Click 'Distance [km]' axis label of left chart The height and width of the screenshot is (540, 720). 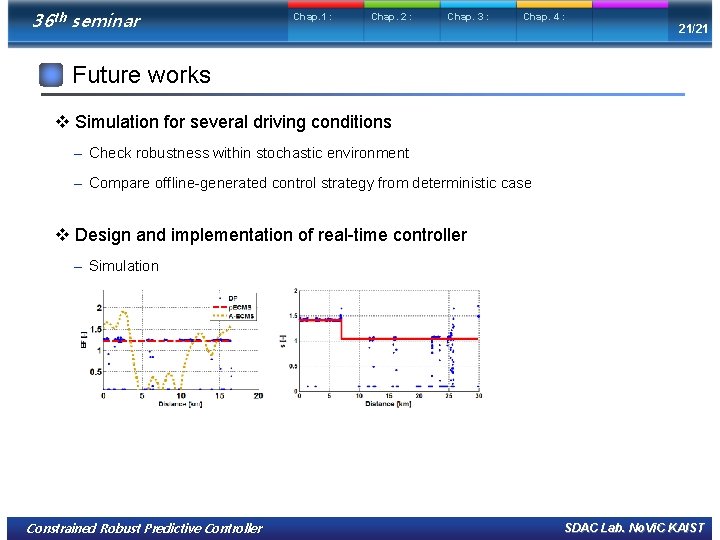tap(180, 404)
